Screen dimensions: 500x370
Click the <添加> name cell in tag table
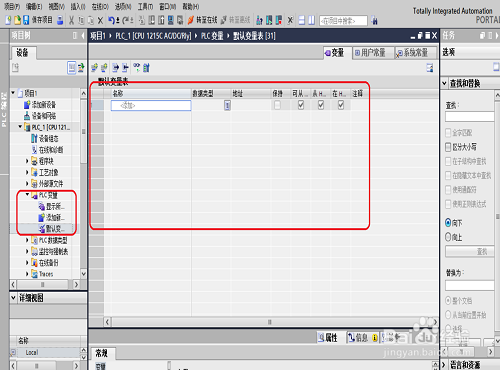tap(151, 106)
